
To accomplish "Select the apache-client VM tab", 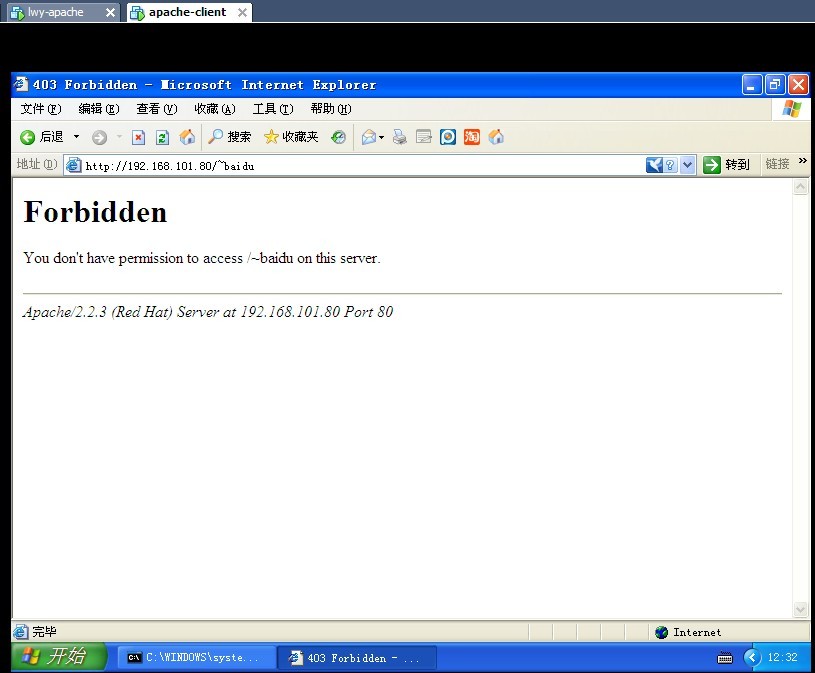I will coord(187,12).
